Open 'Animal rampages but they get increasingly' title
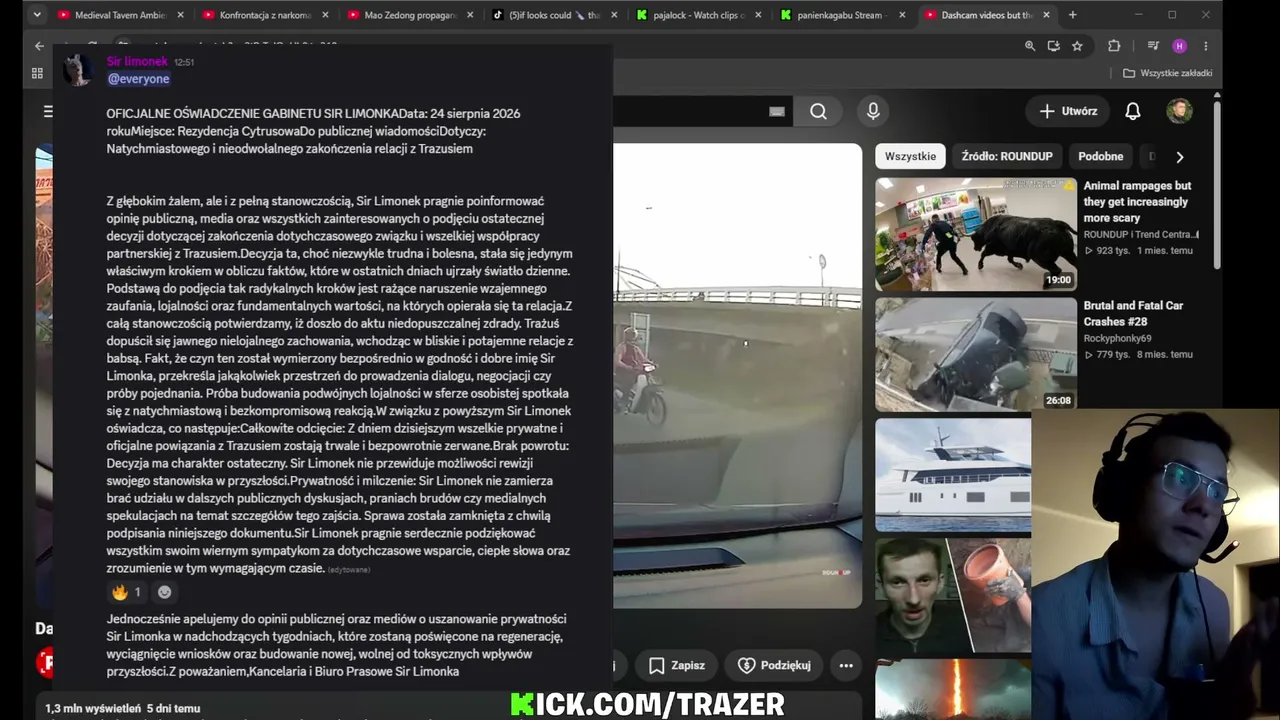 tap(1138, 202)
